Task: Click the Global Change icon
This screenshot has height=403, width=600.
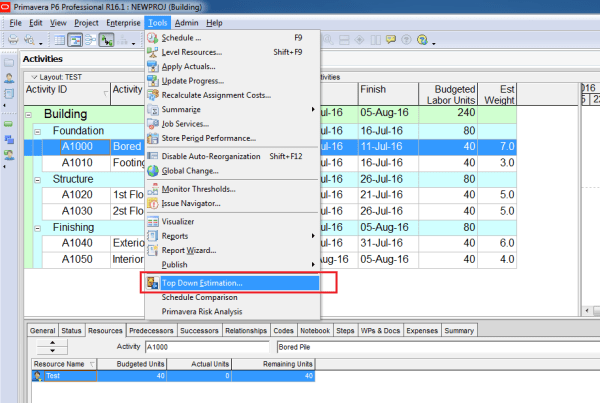Action: (153, 171)
